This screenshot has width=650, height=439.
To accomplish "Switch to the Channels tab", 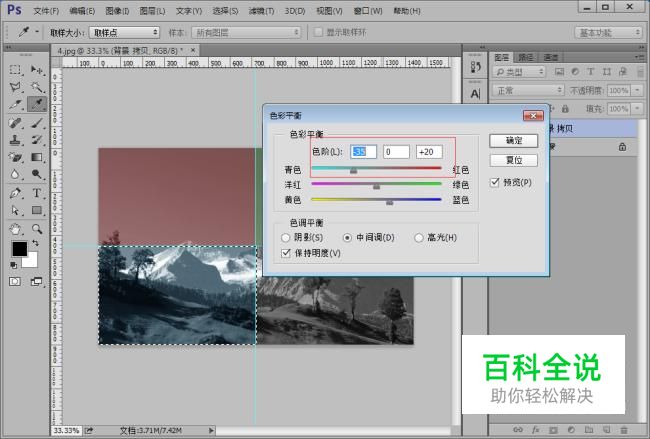I will coord(551,57).
